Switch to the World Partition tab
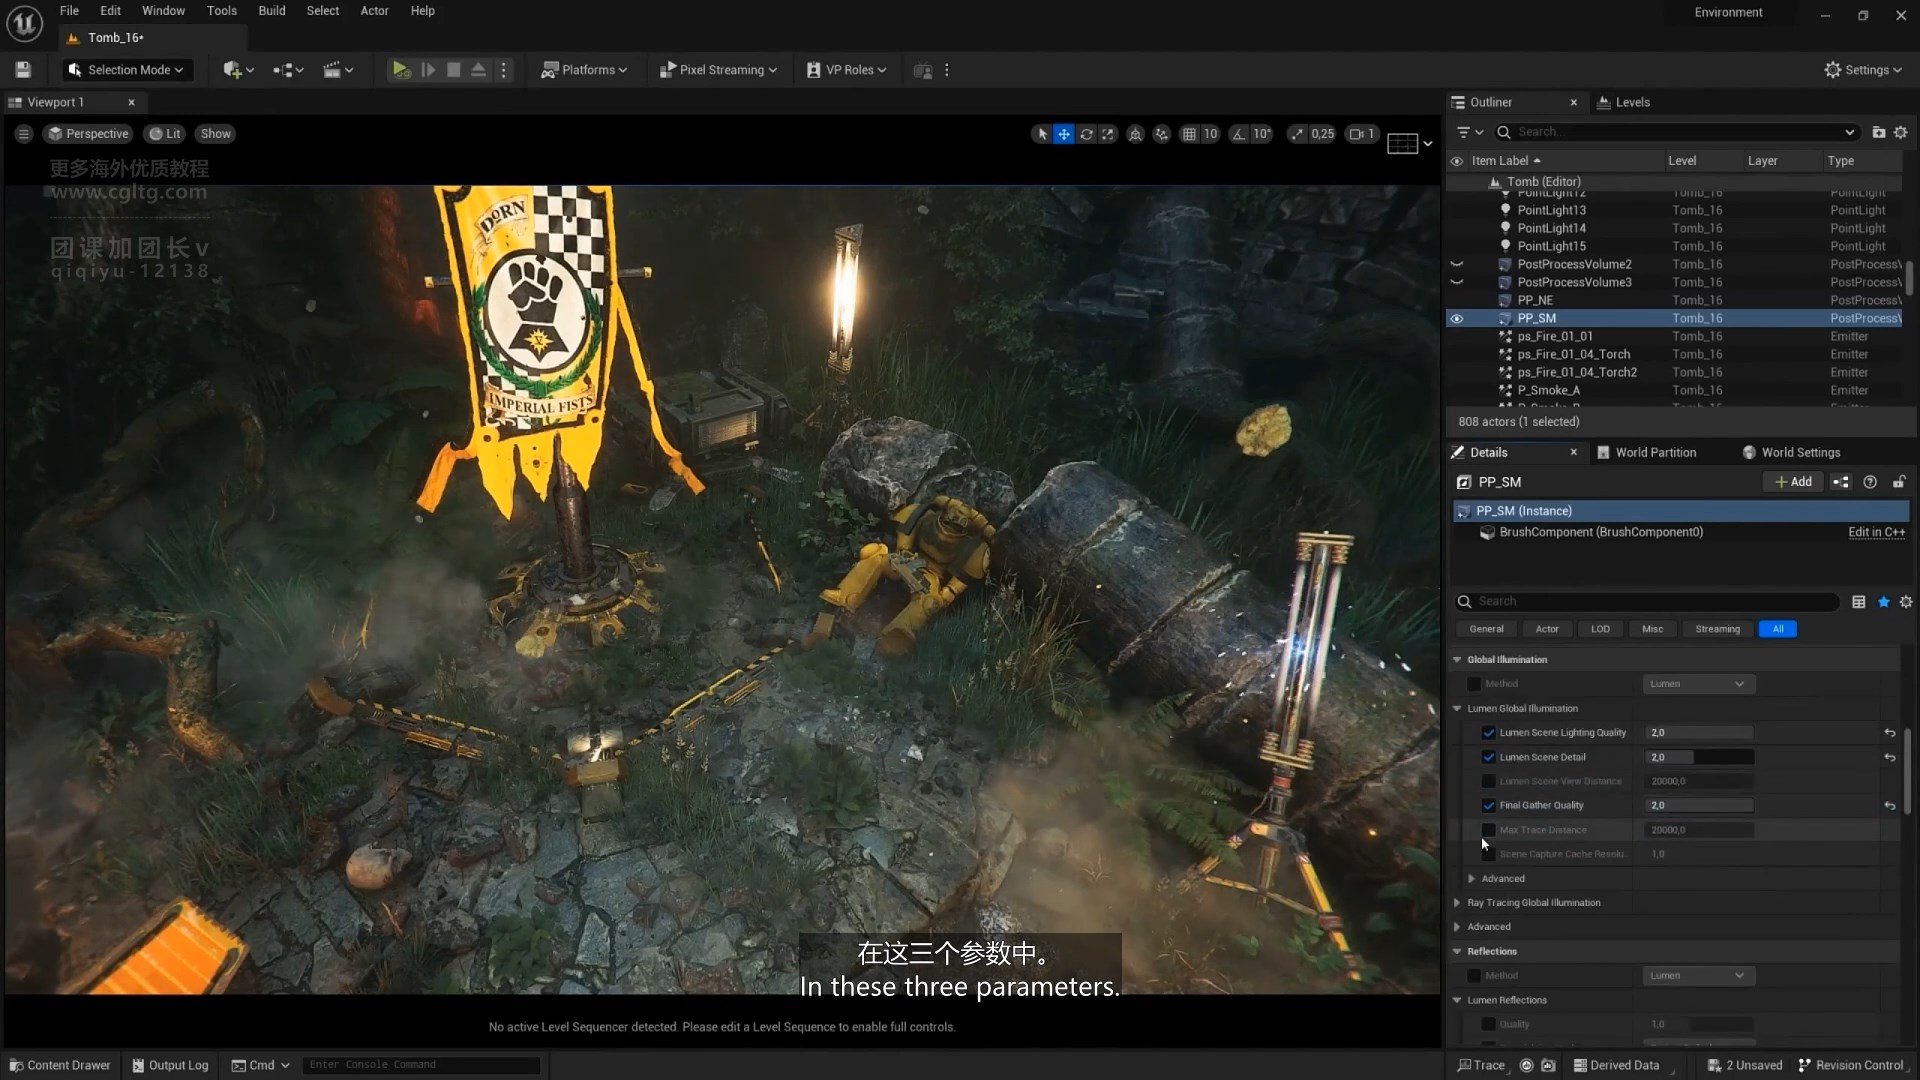This screenshot has height=1080, width=1920. [x=1647, y=453]
